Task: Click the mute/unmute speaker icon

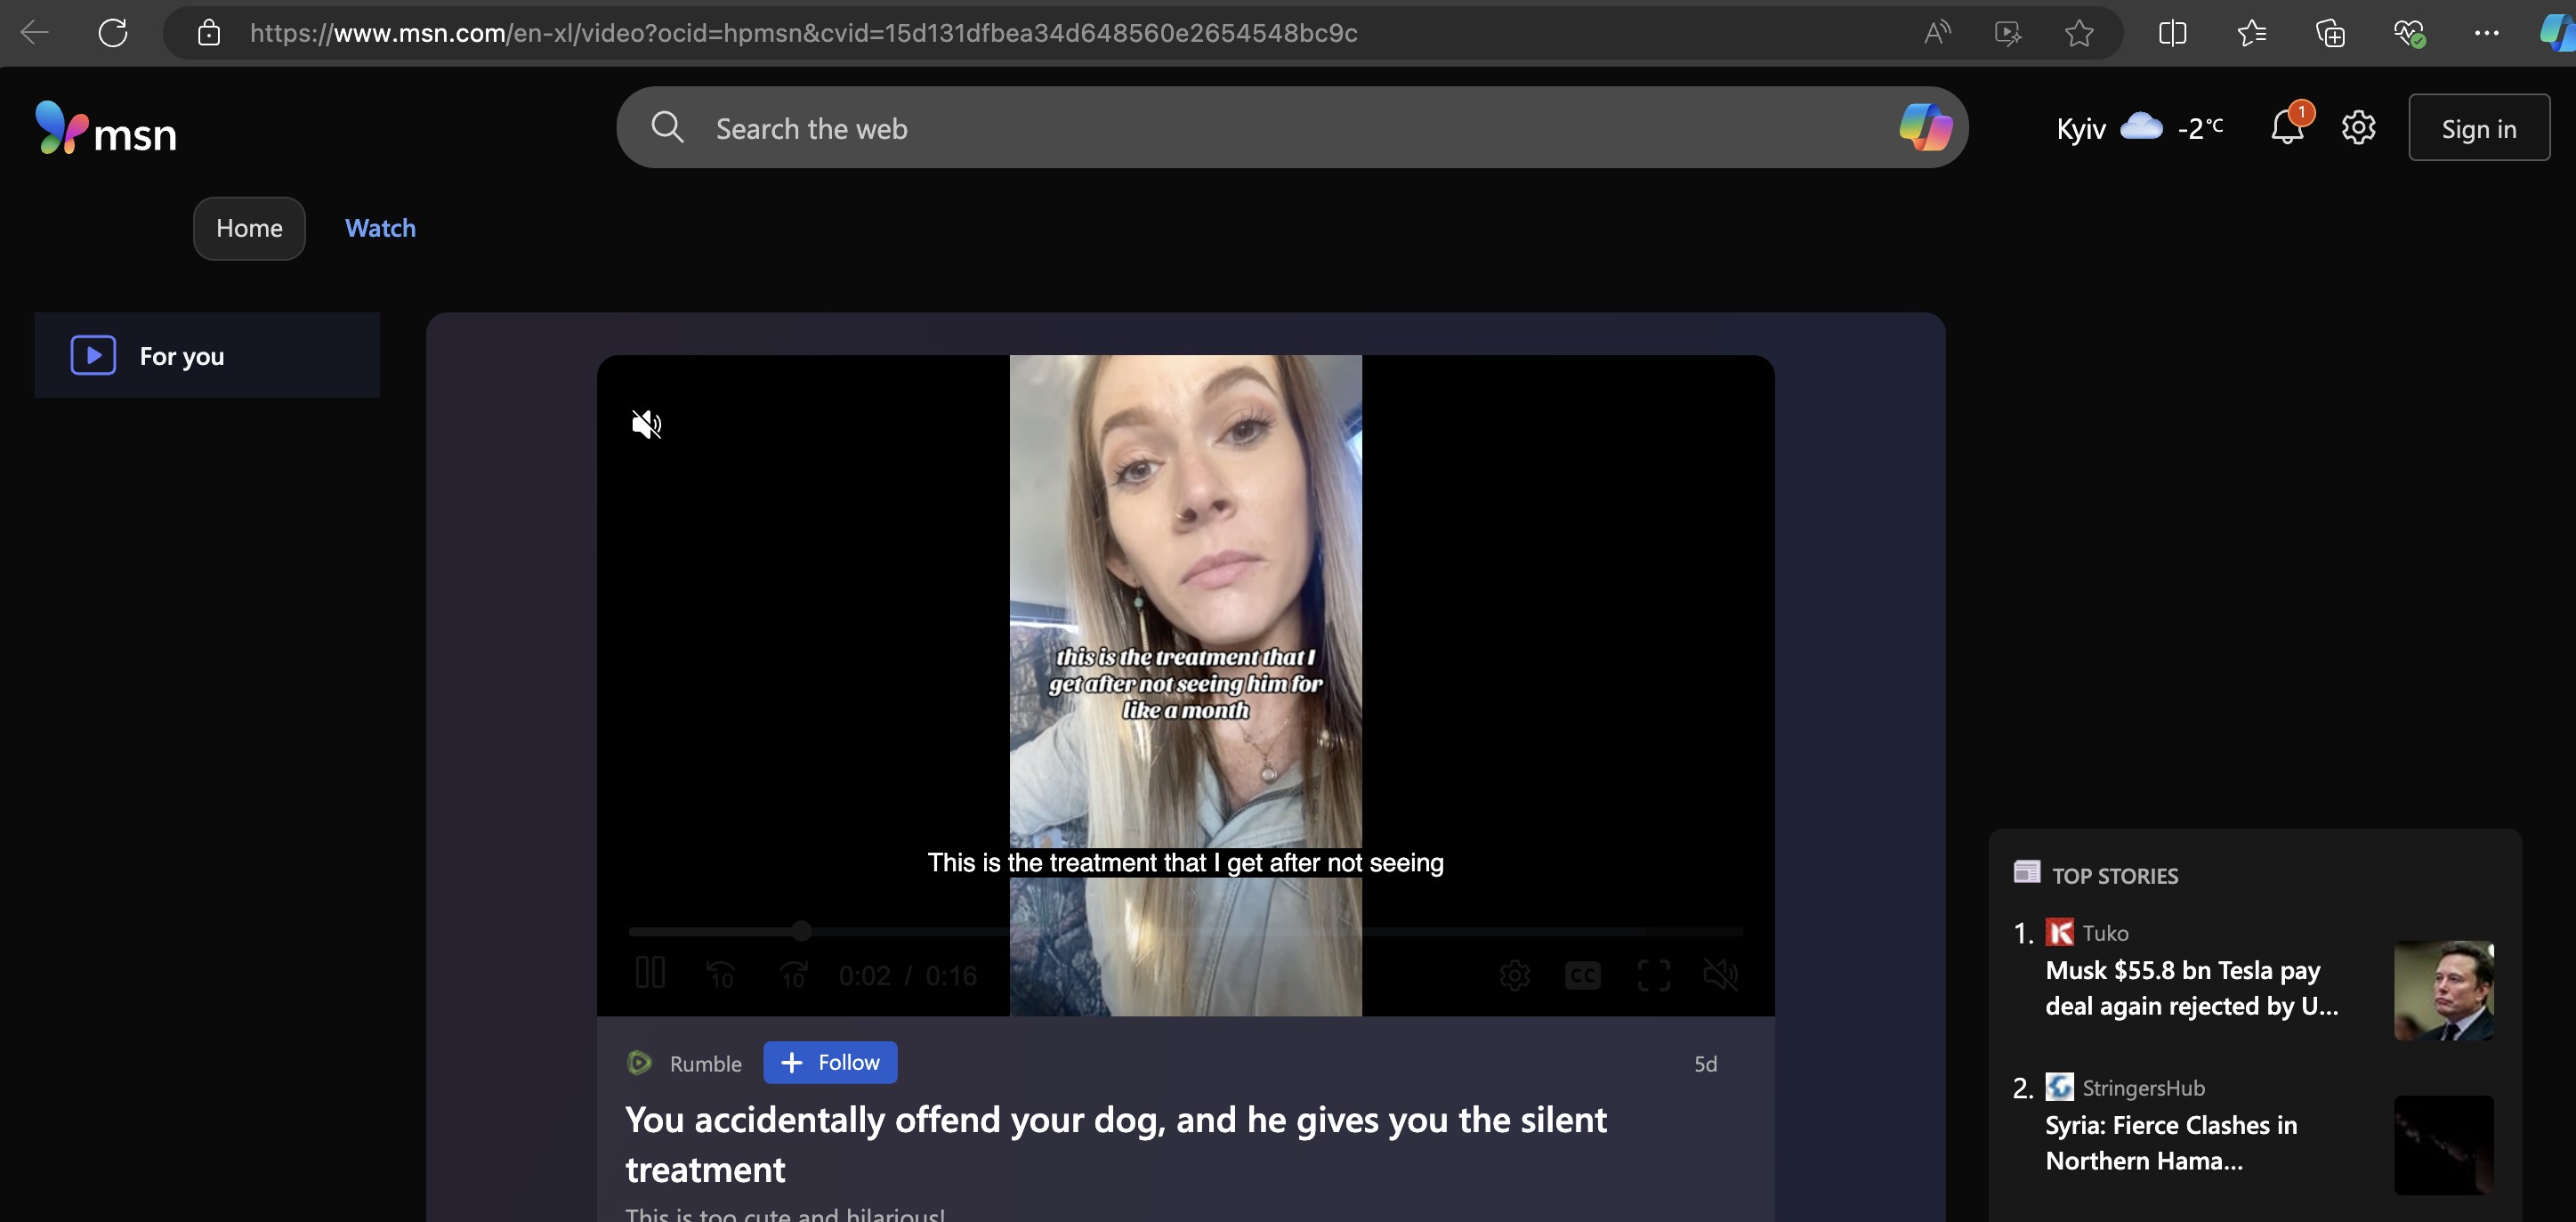Action: (644, 425)
